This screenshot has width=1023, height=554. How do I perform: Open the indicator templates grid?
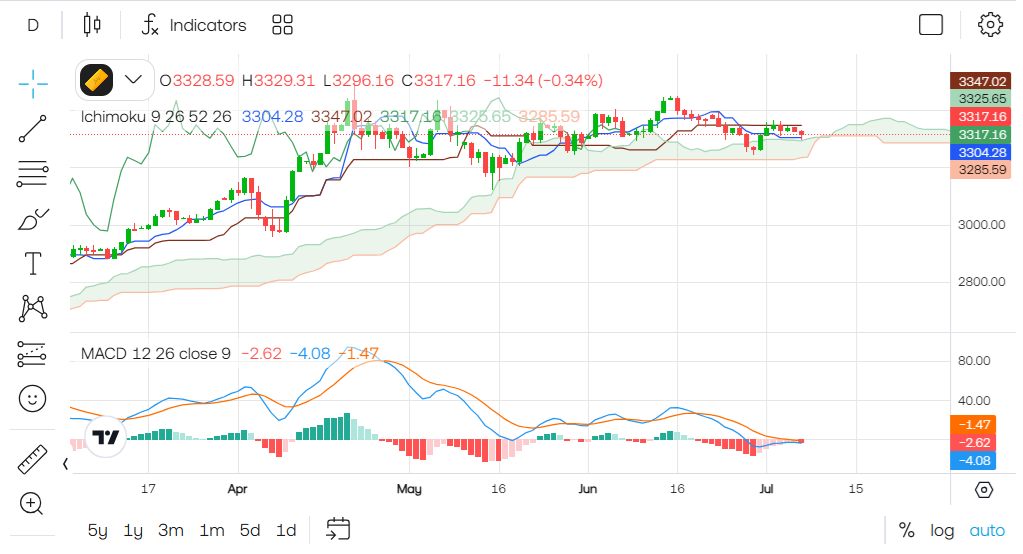pos(282,25)
